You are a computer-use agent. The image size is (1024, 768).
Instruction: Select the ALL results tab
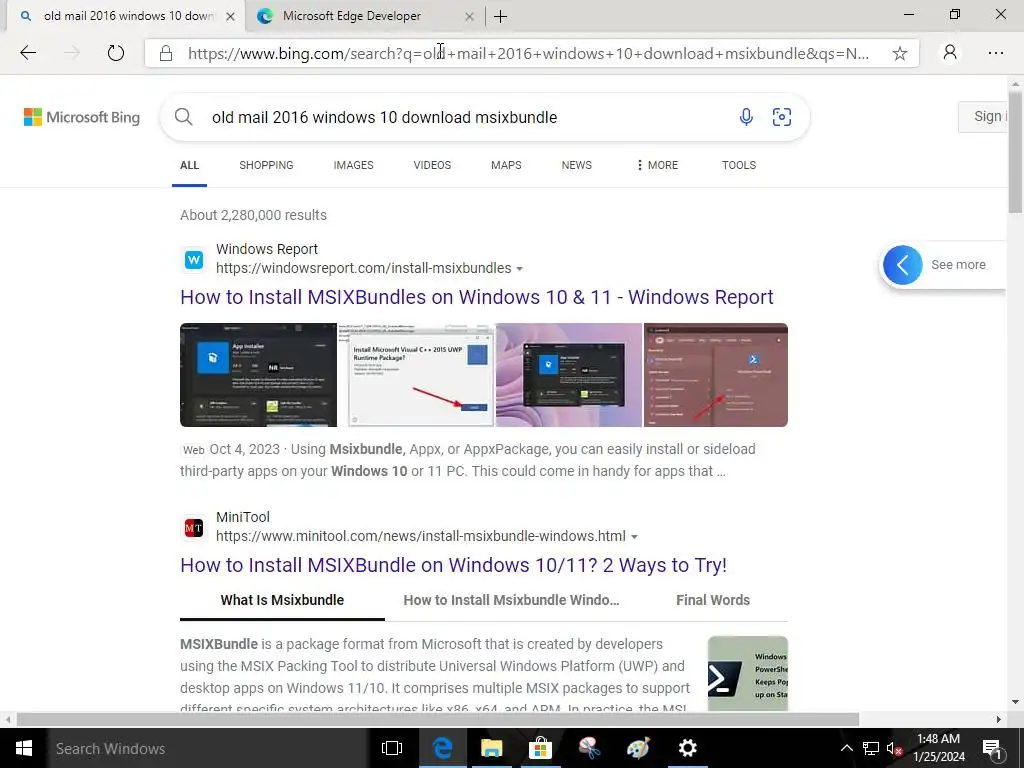189,165
